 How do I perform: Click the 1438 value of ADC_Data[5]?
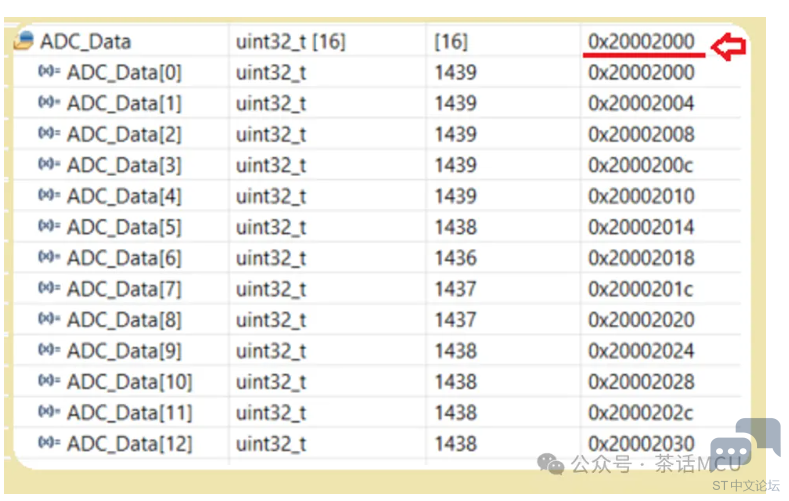click(455, 227)
